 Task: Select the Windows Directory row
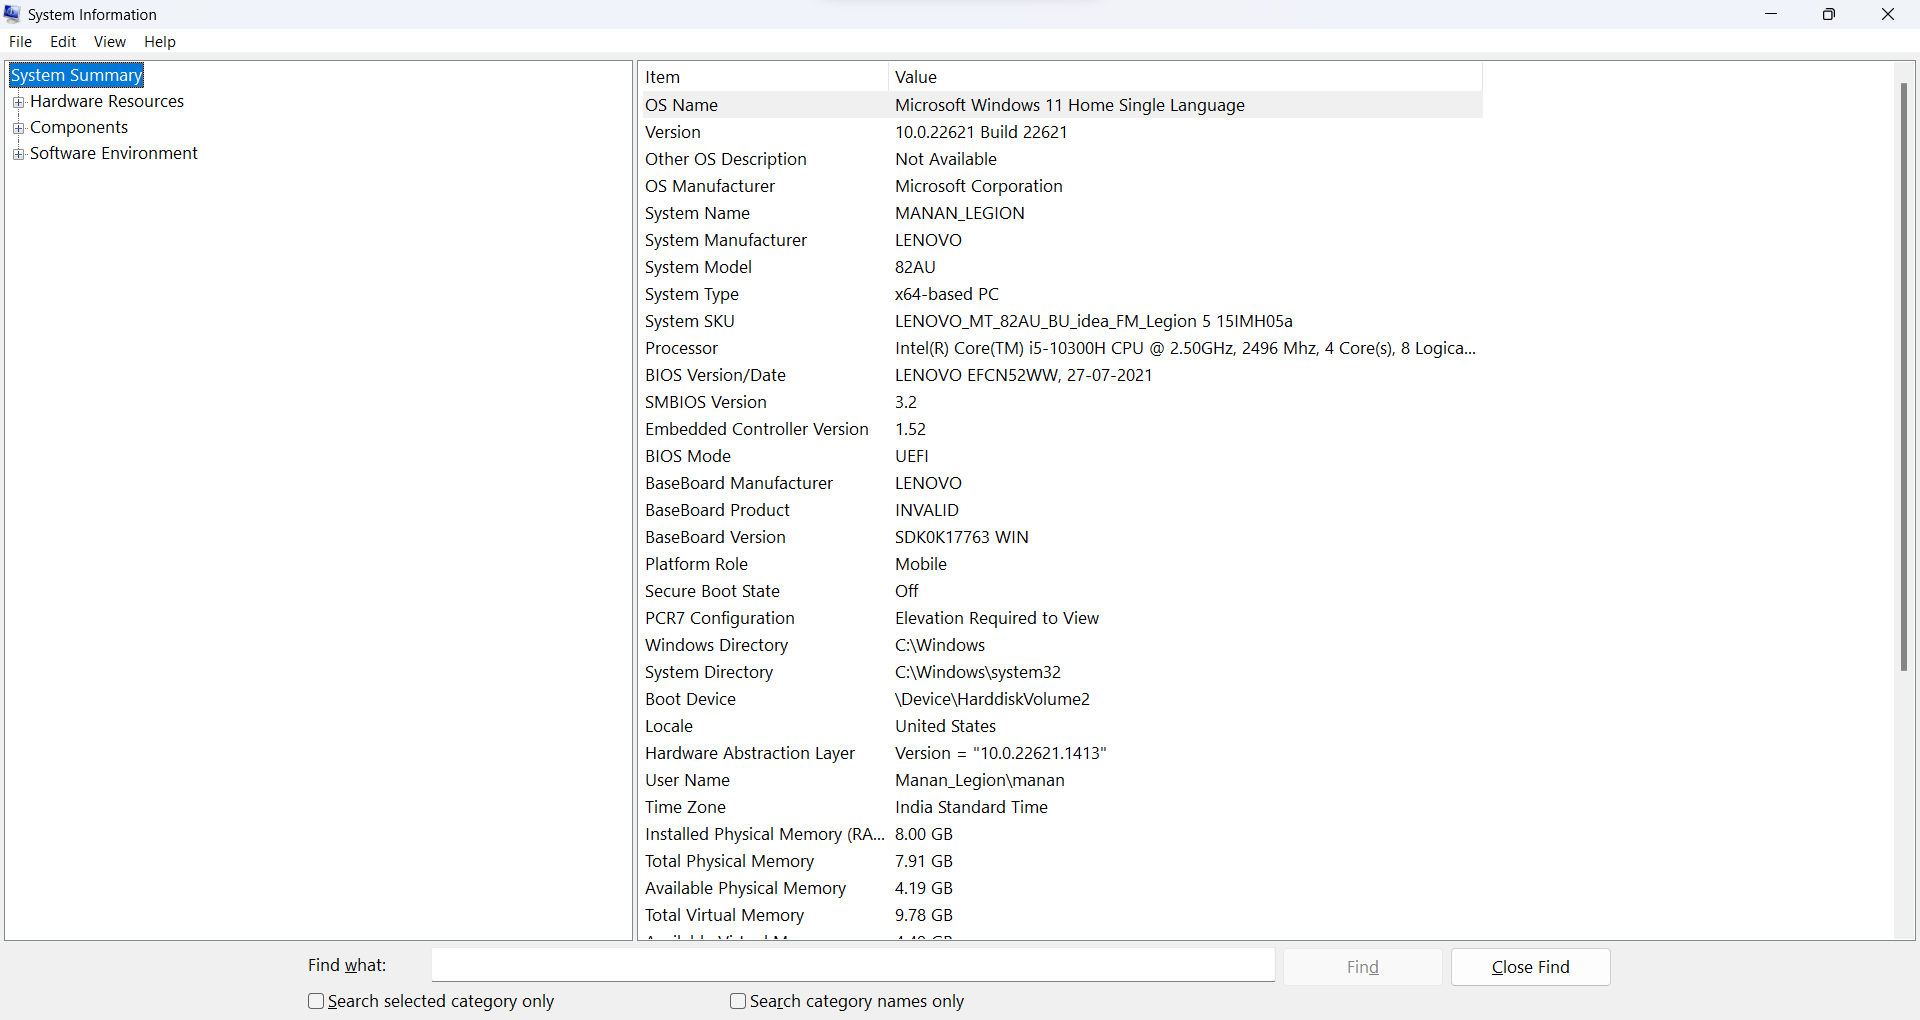tap(1060, 645)
